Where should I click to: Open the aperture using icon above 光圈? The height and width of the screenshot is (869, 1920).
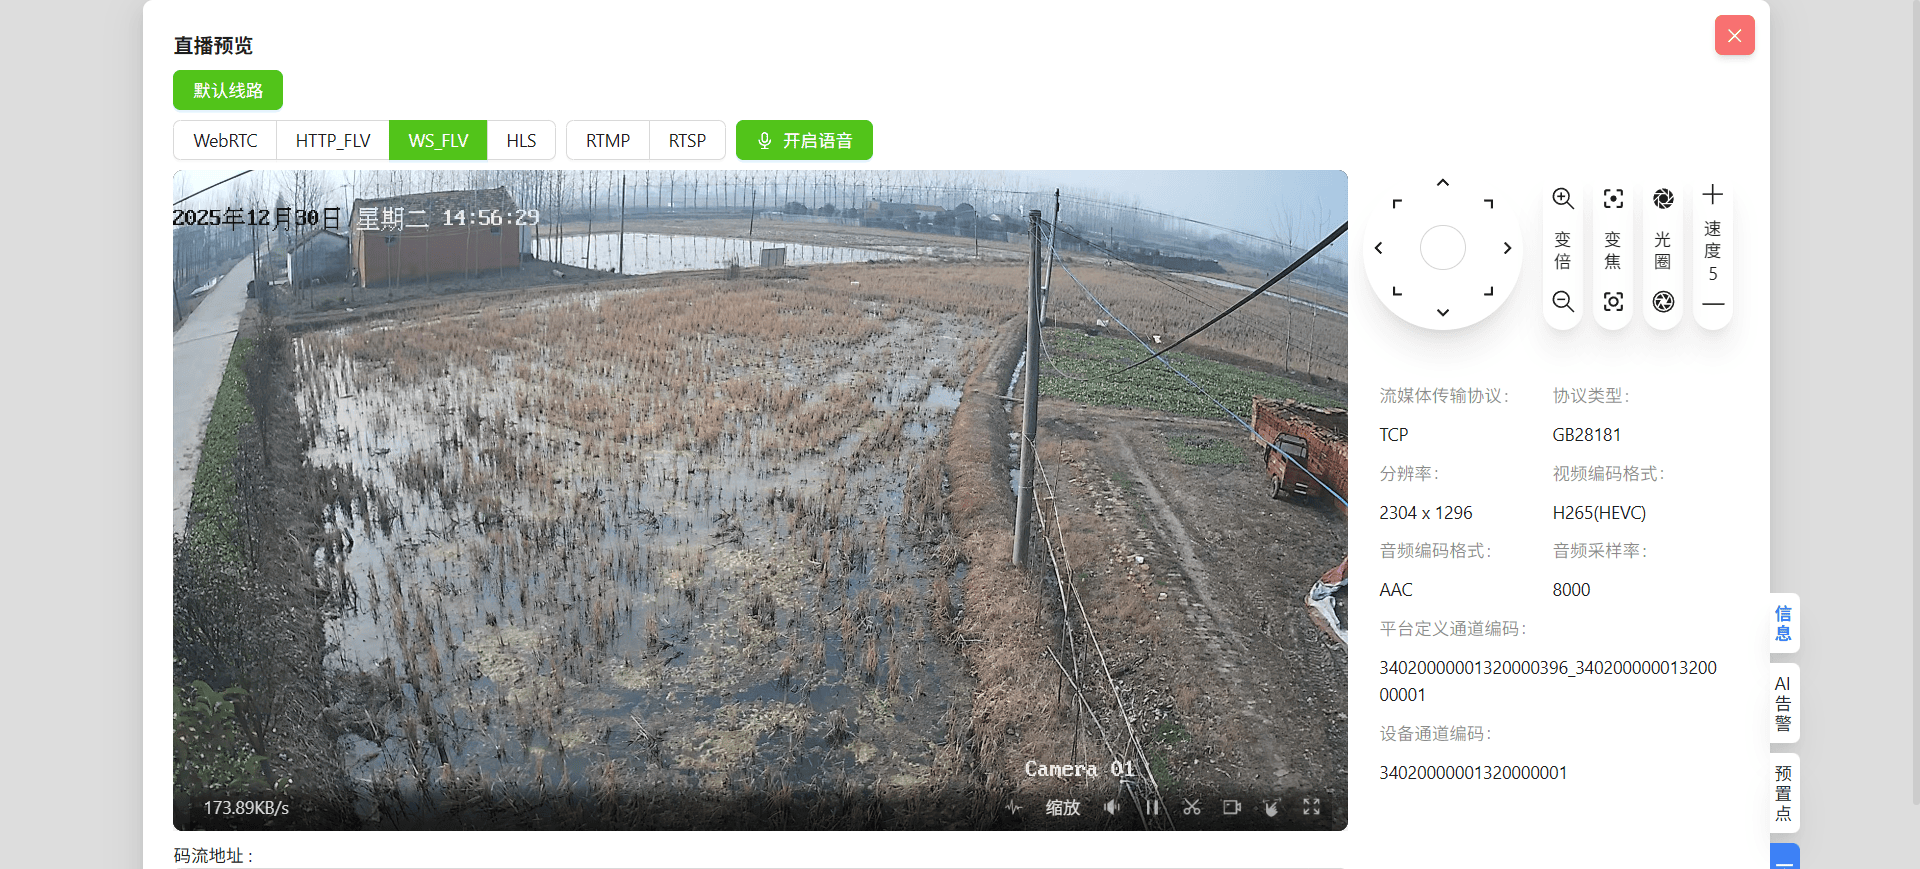(1663, 198)
